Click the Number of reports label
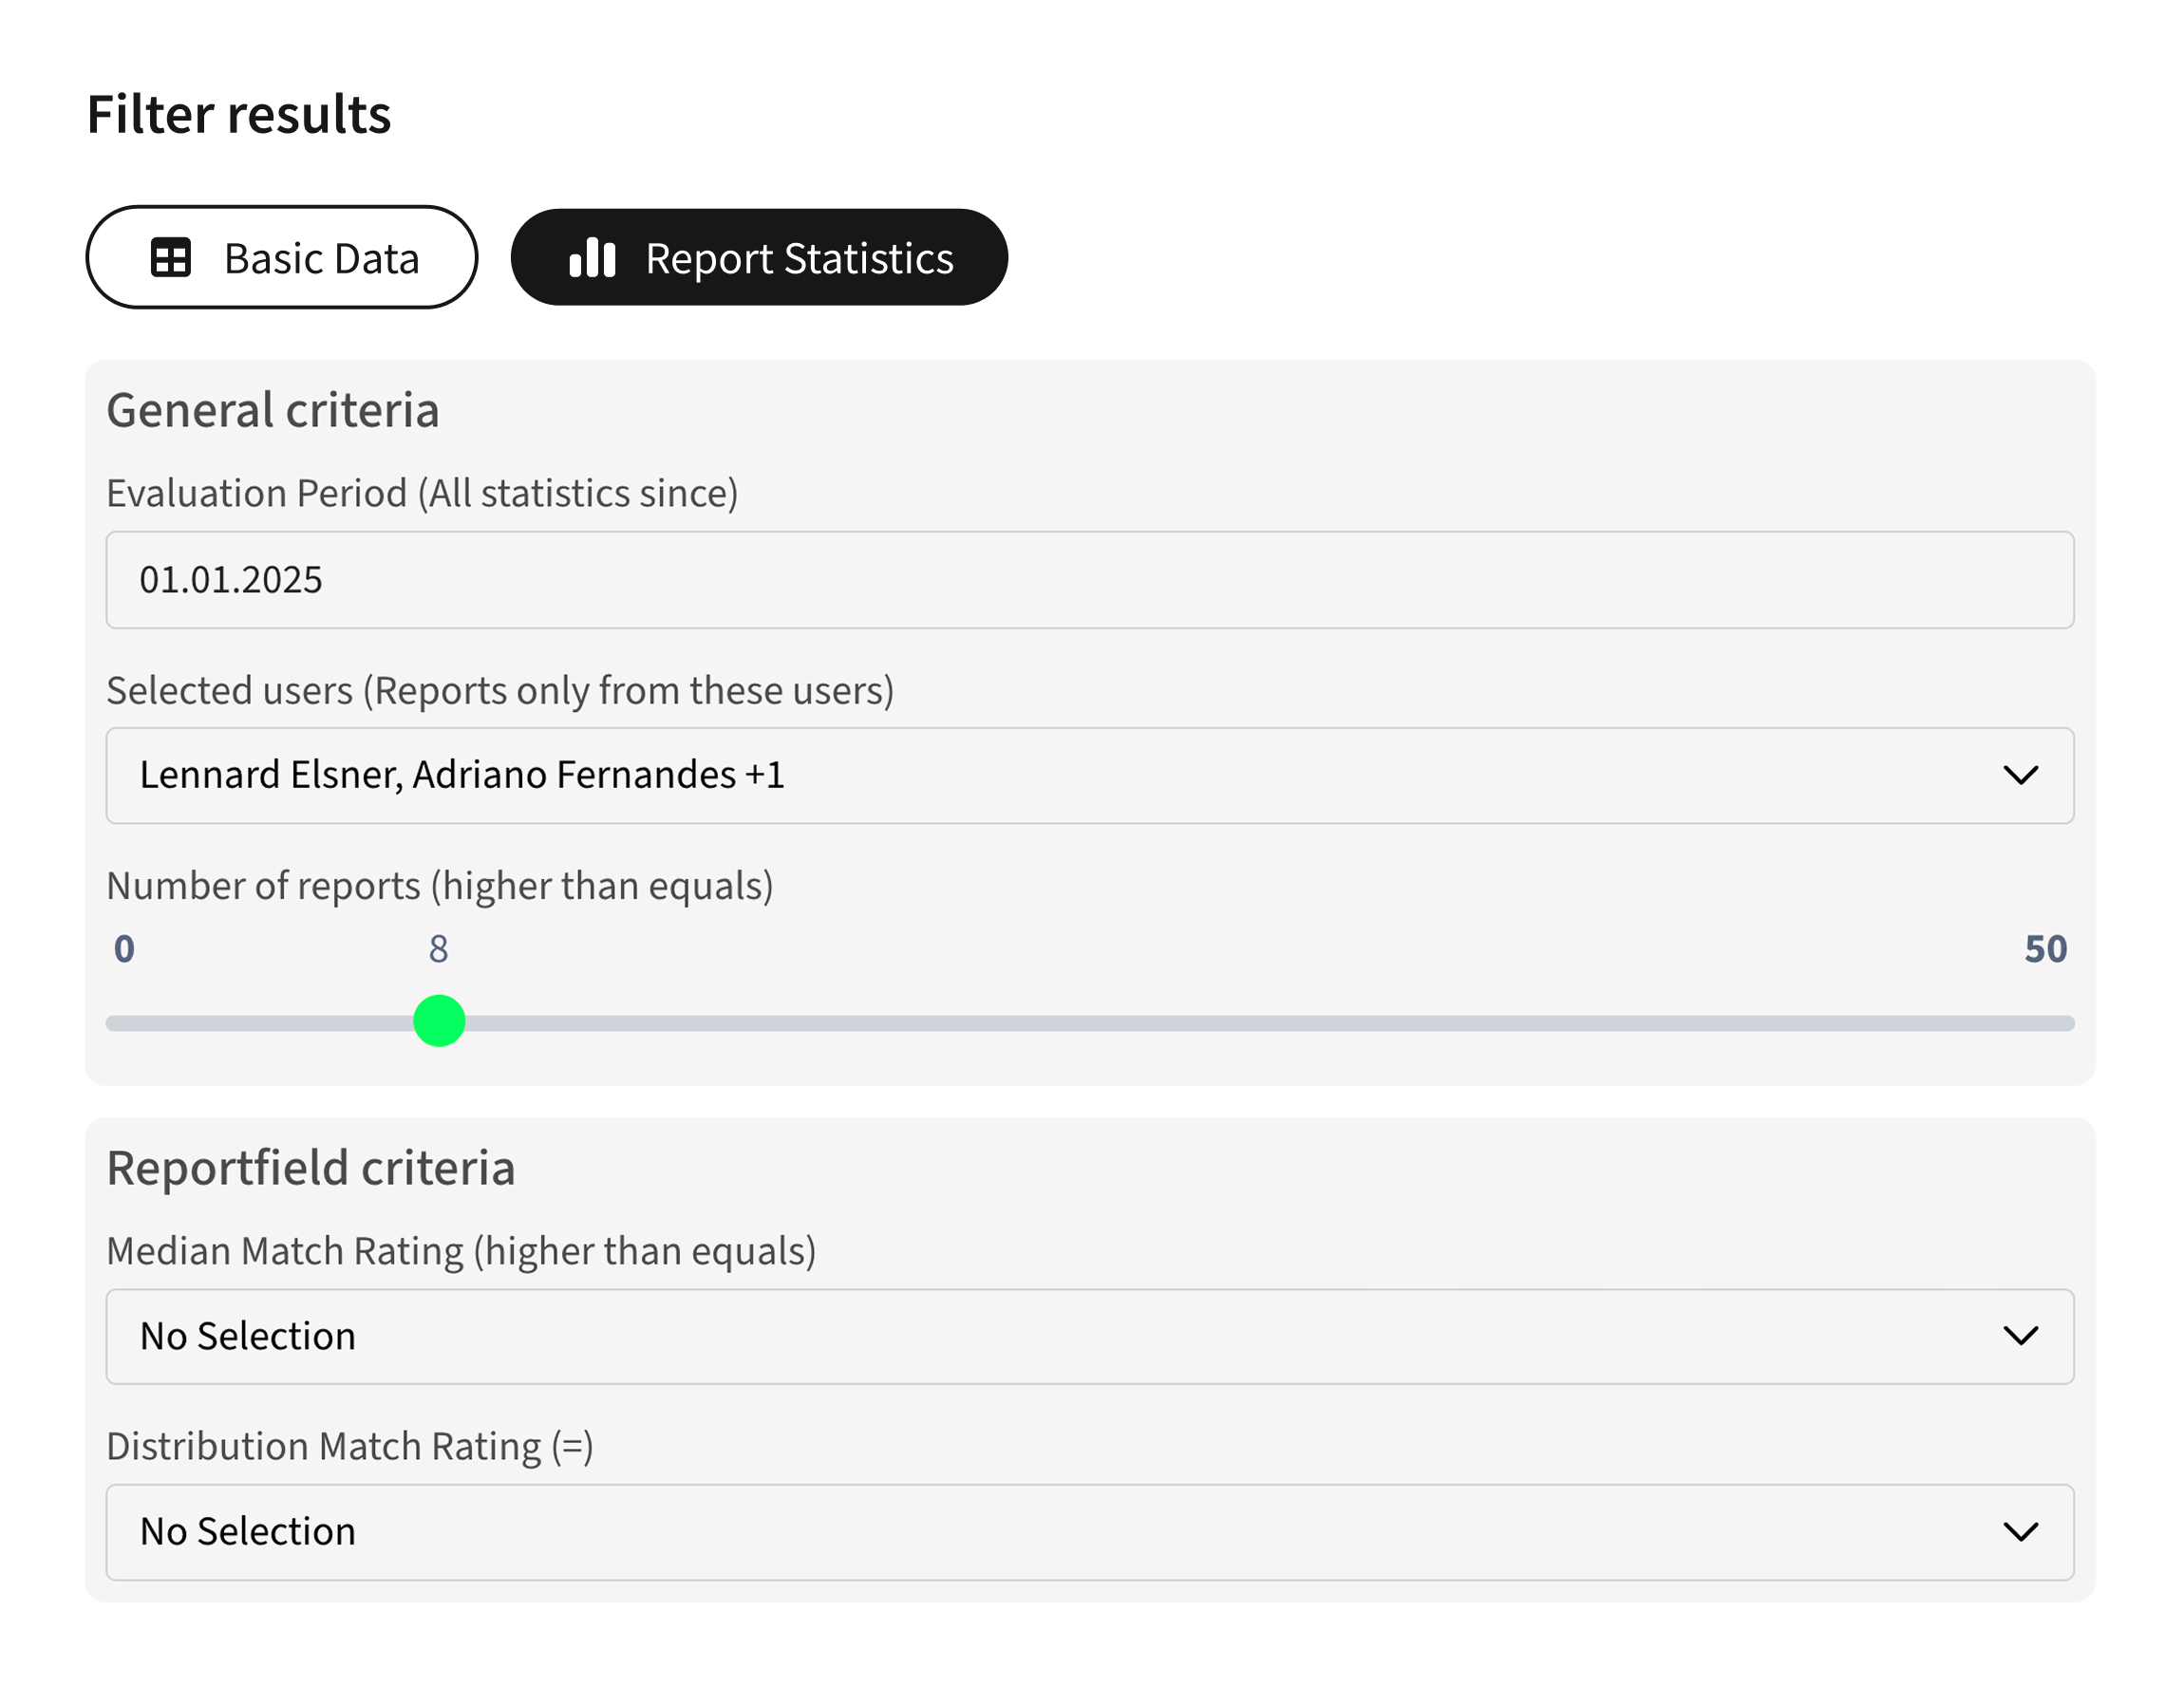Screen dimensions: 2184x1686 click(440, 887)
